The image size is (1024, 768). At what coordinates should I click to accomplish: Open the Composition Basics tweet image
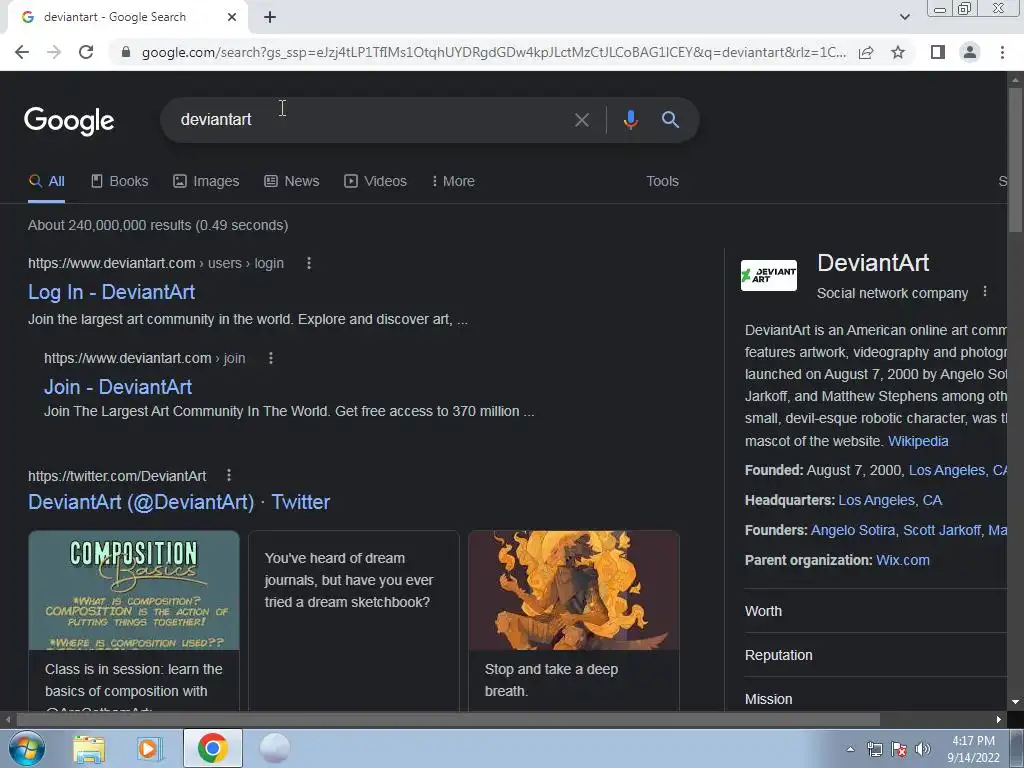coord(134,590)
